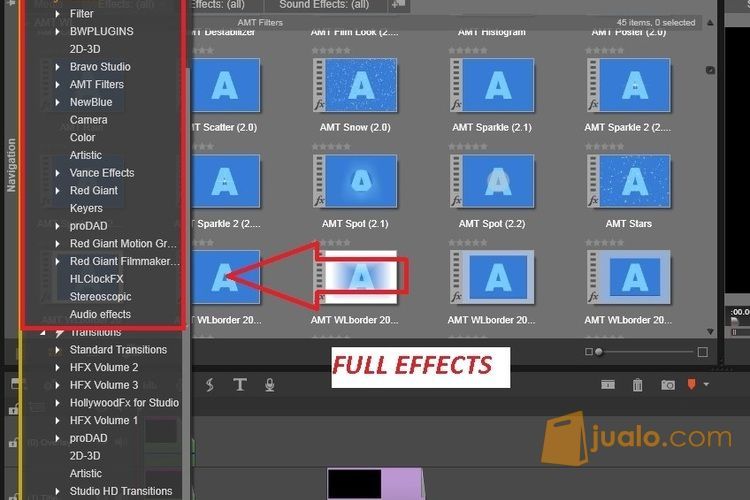Start voice-over with microphone icon
This screenshot has height=500, width=750.
(x=270, y=385)
